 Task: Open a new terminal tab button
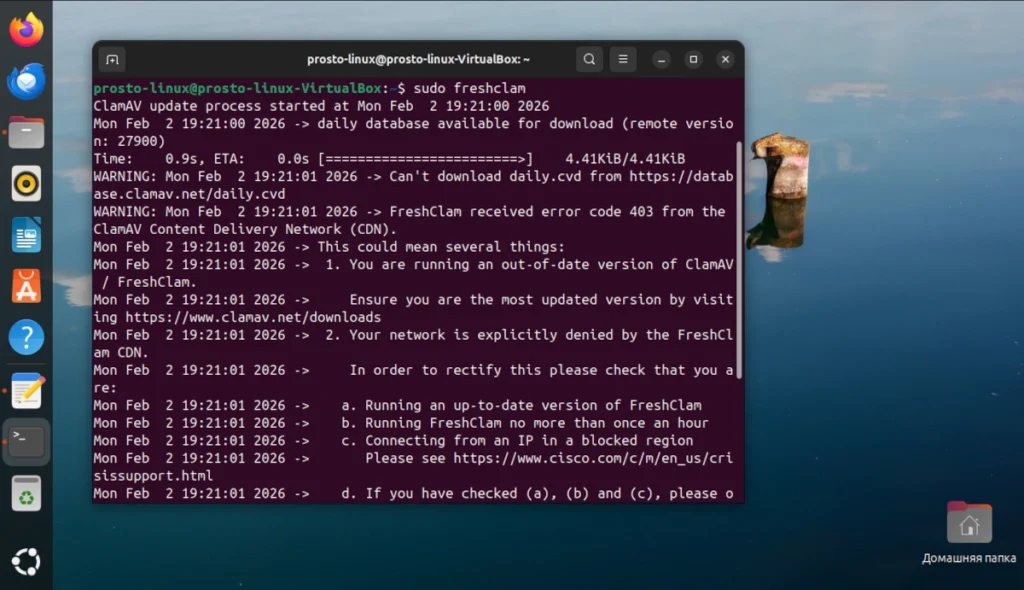point(112,59)
